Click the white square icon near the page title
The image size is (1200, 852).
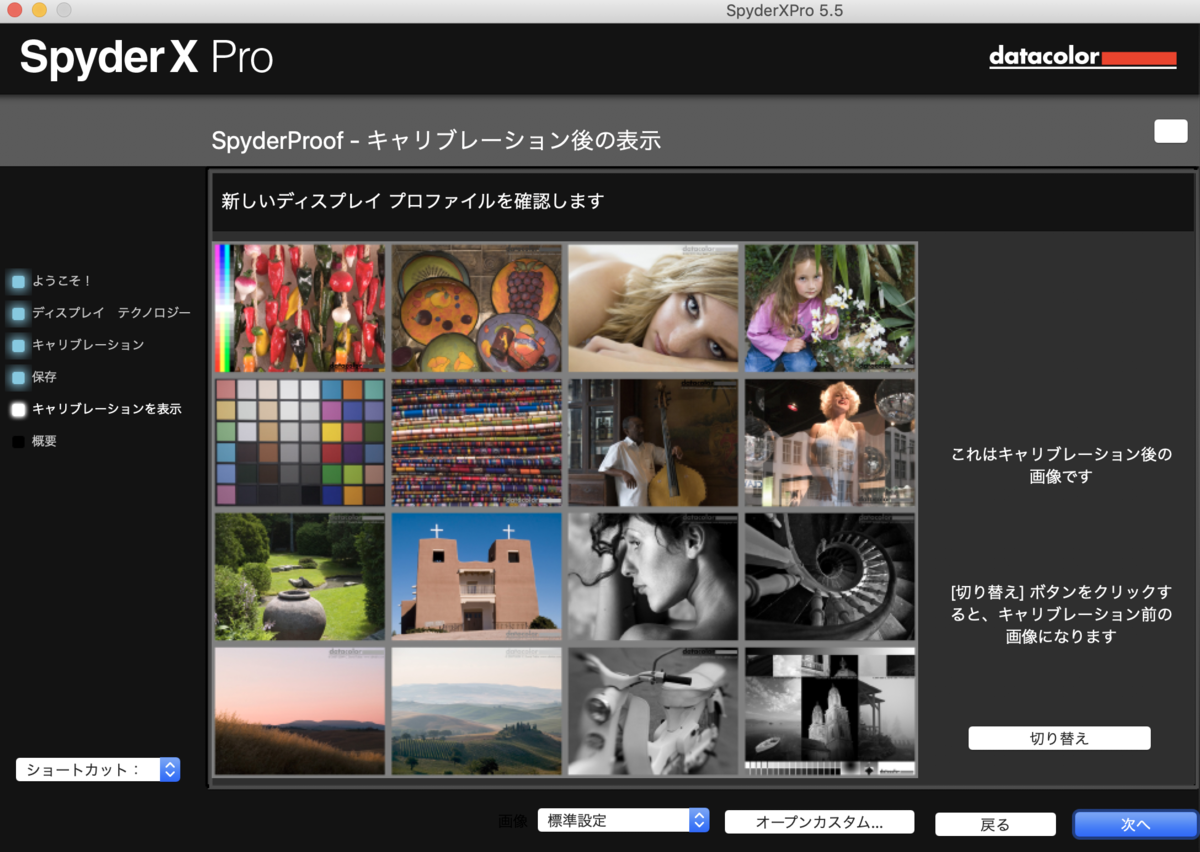pos(1169,131)
